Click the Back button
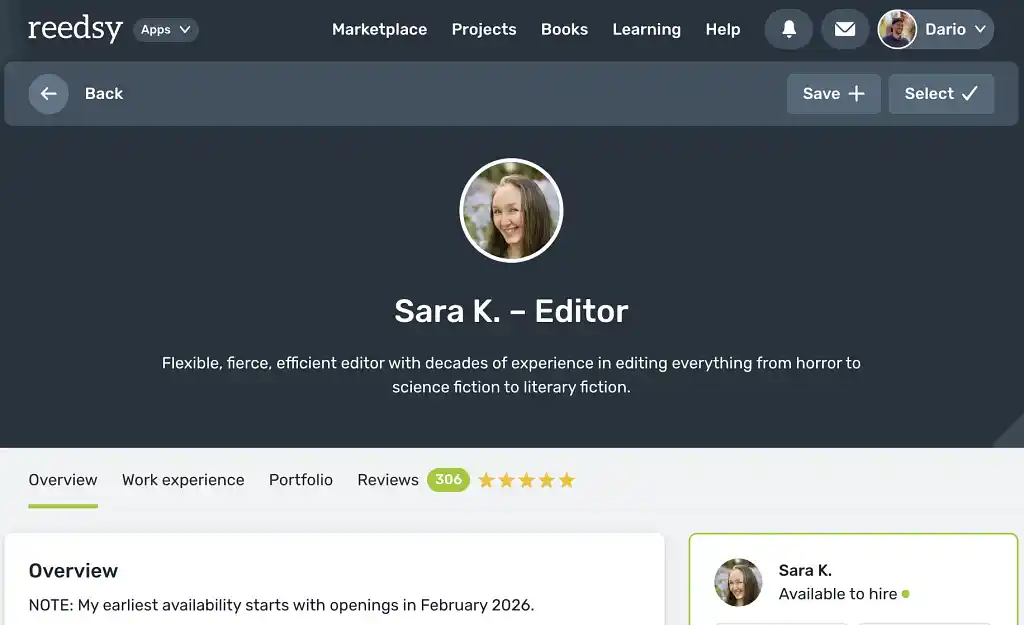This screenshot has height=625, width=1024. [x=104, y=93]
